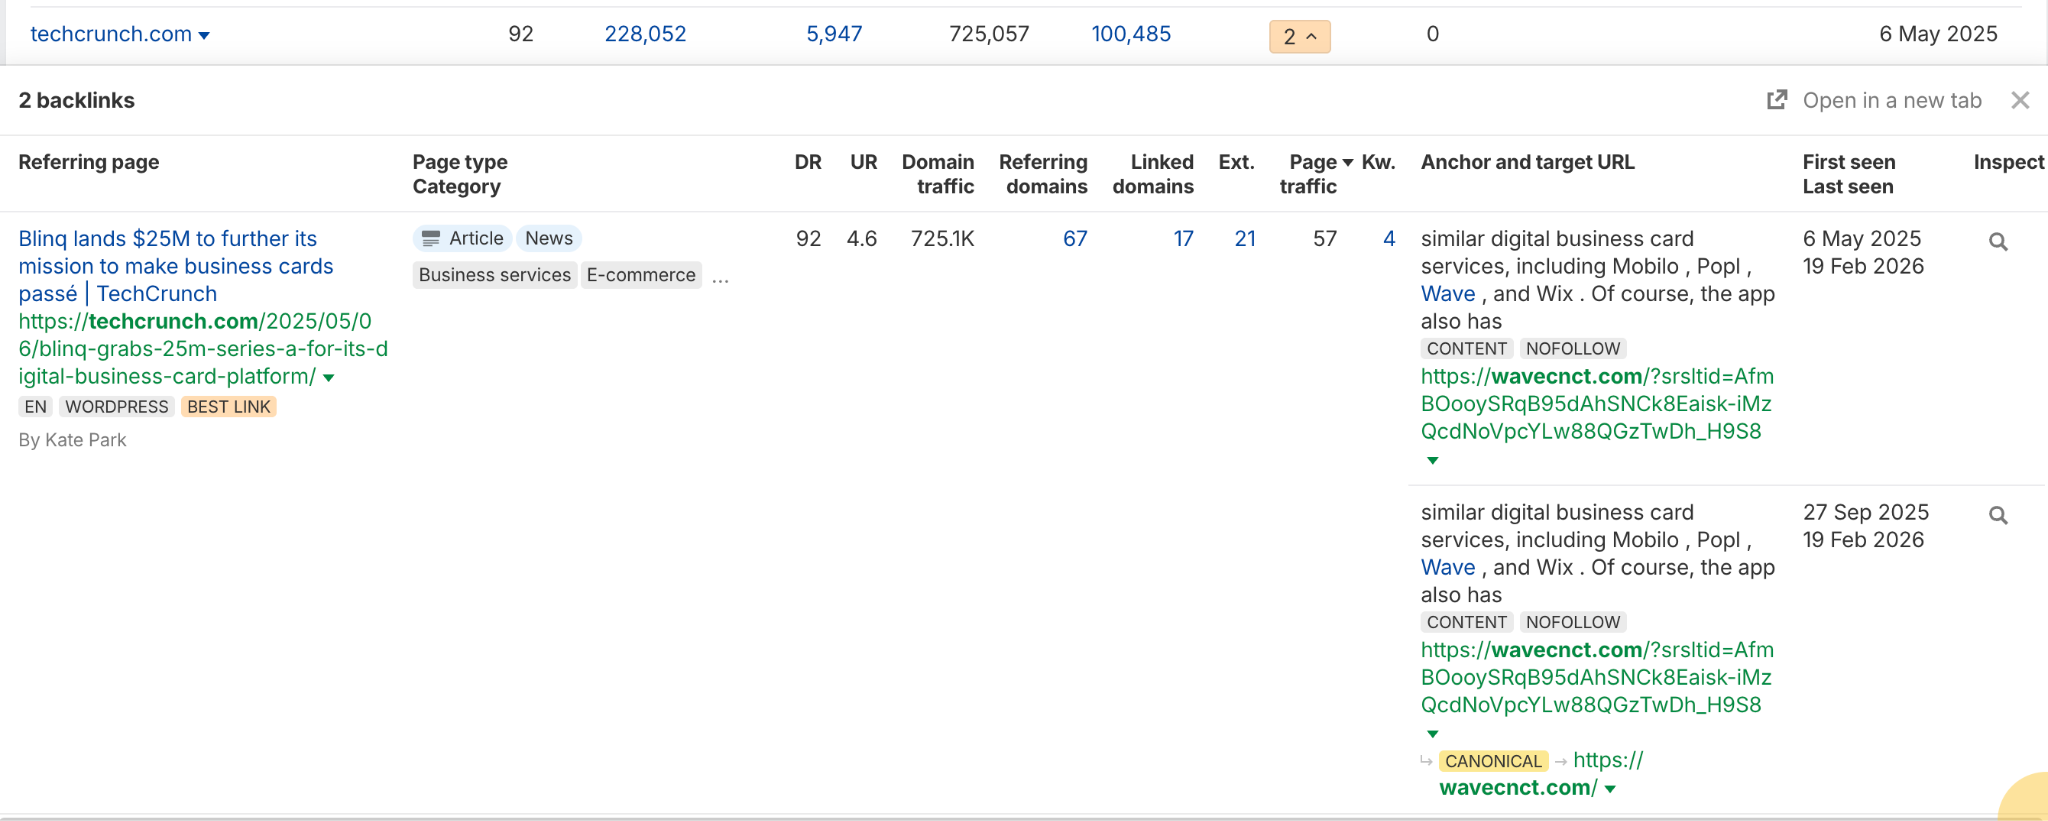Open the canonical https://wavecnct.com/ link
This screenshot has height=821, width=2048.
[x=1541, y=774]
